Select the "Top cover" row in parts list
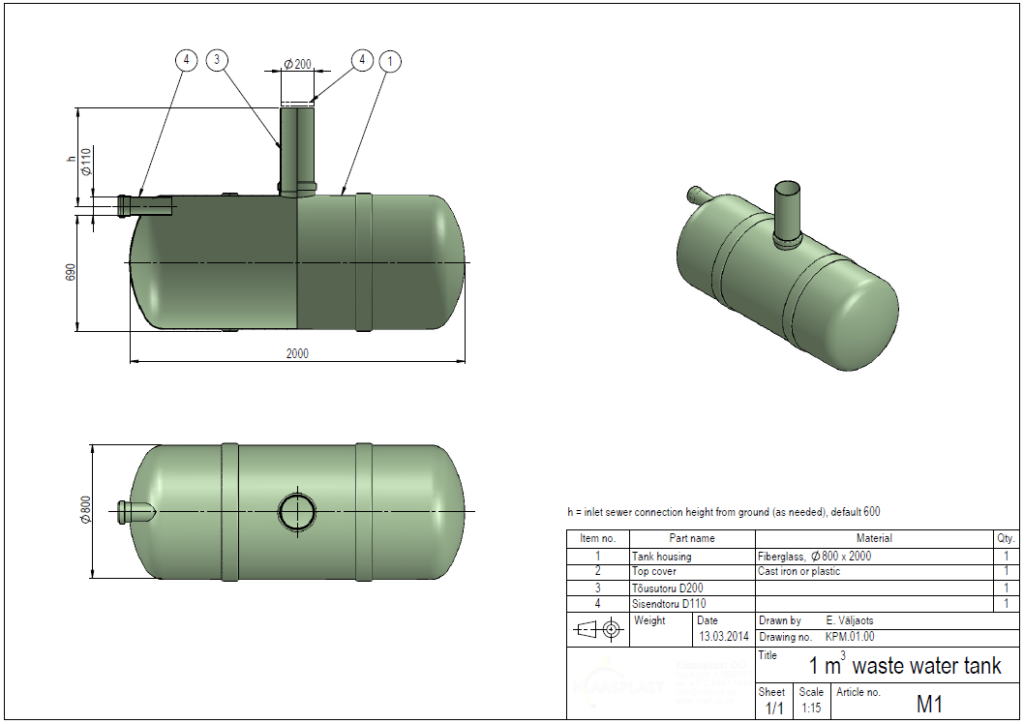The image size is (1024, 724). pos(780,572)
